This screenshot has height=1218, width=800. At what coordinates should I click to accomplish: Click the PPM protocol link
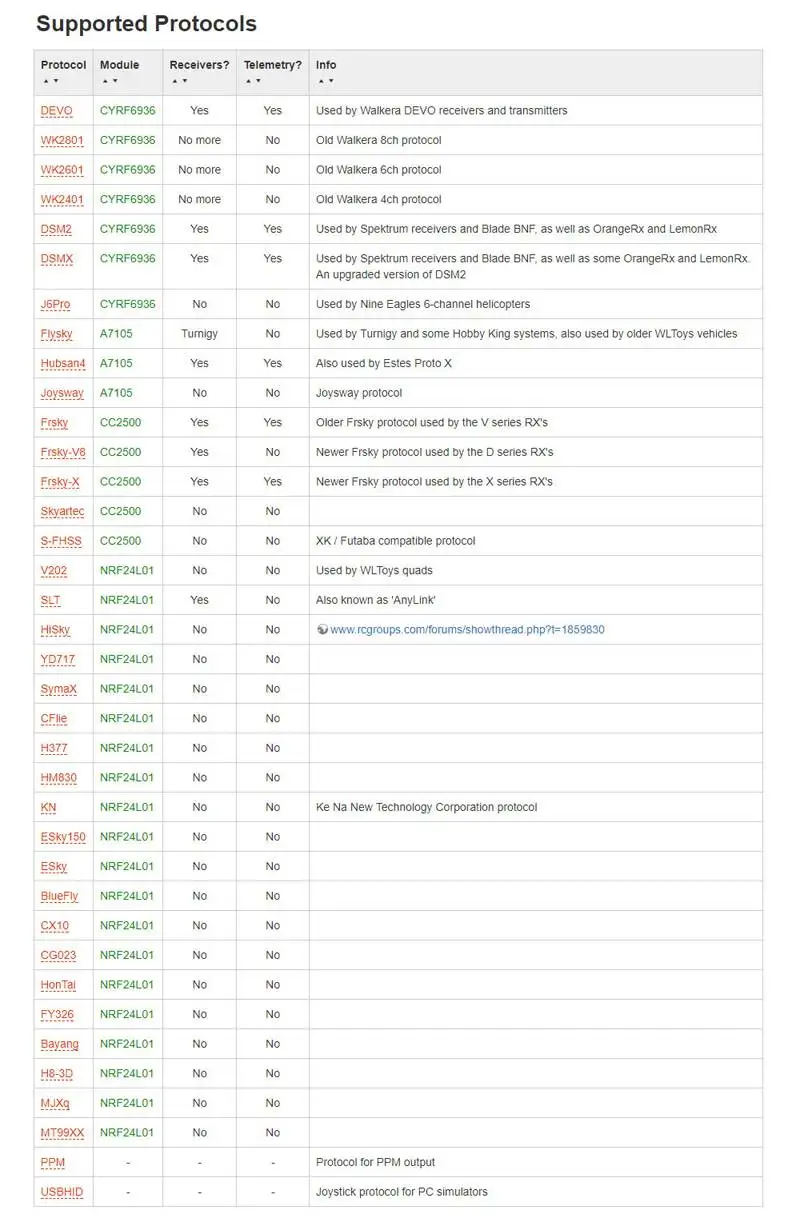pos(53,1163)
